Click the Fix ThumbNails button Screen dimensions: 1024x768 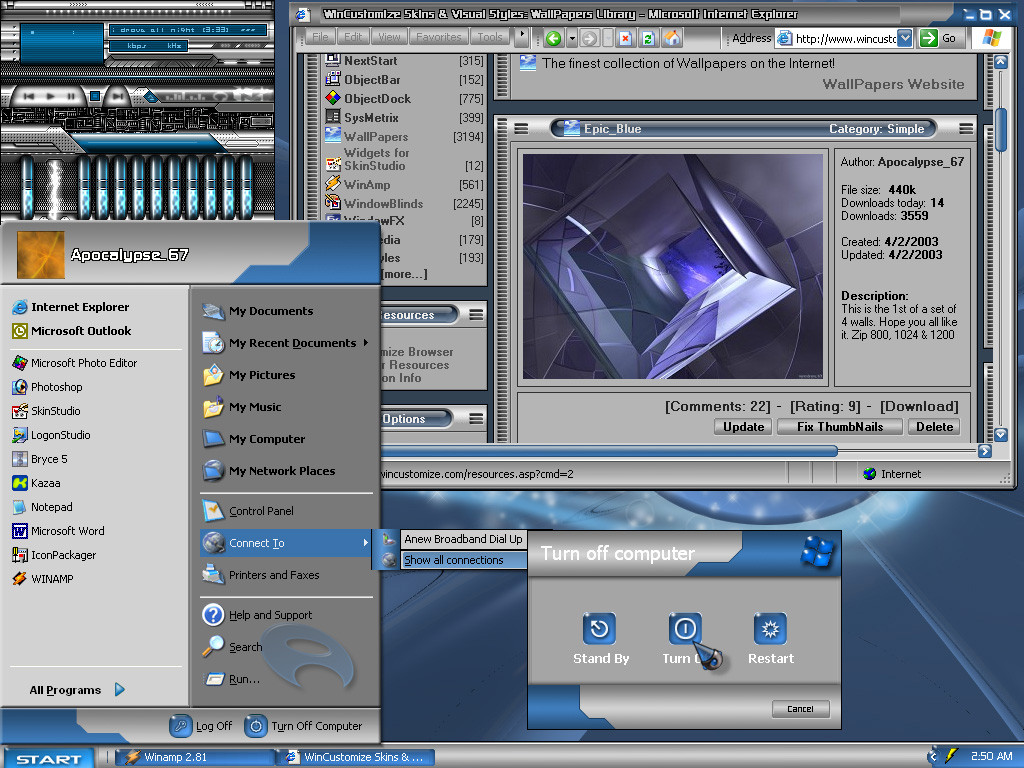840,427
